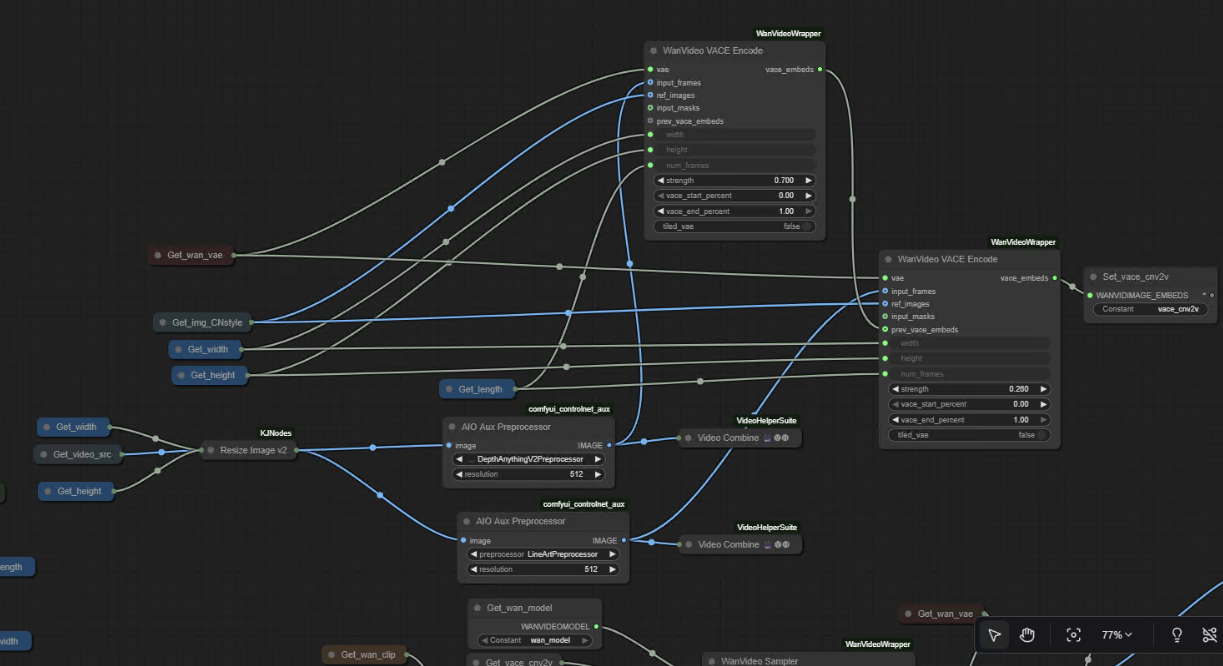Click the WANVIDEOMODEL output port
This screenshot has height=666, width=1223.
coord(596,626)
